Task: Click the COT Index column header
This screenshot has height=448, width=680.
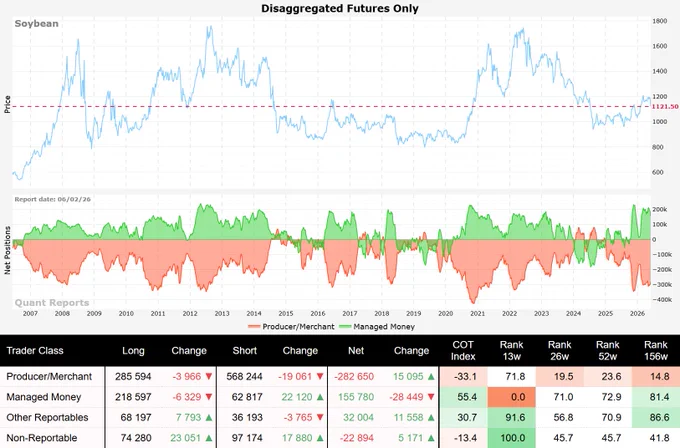Action: (463, 350)
